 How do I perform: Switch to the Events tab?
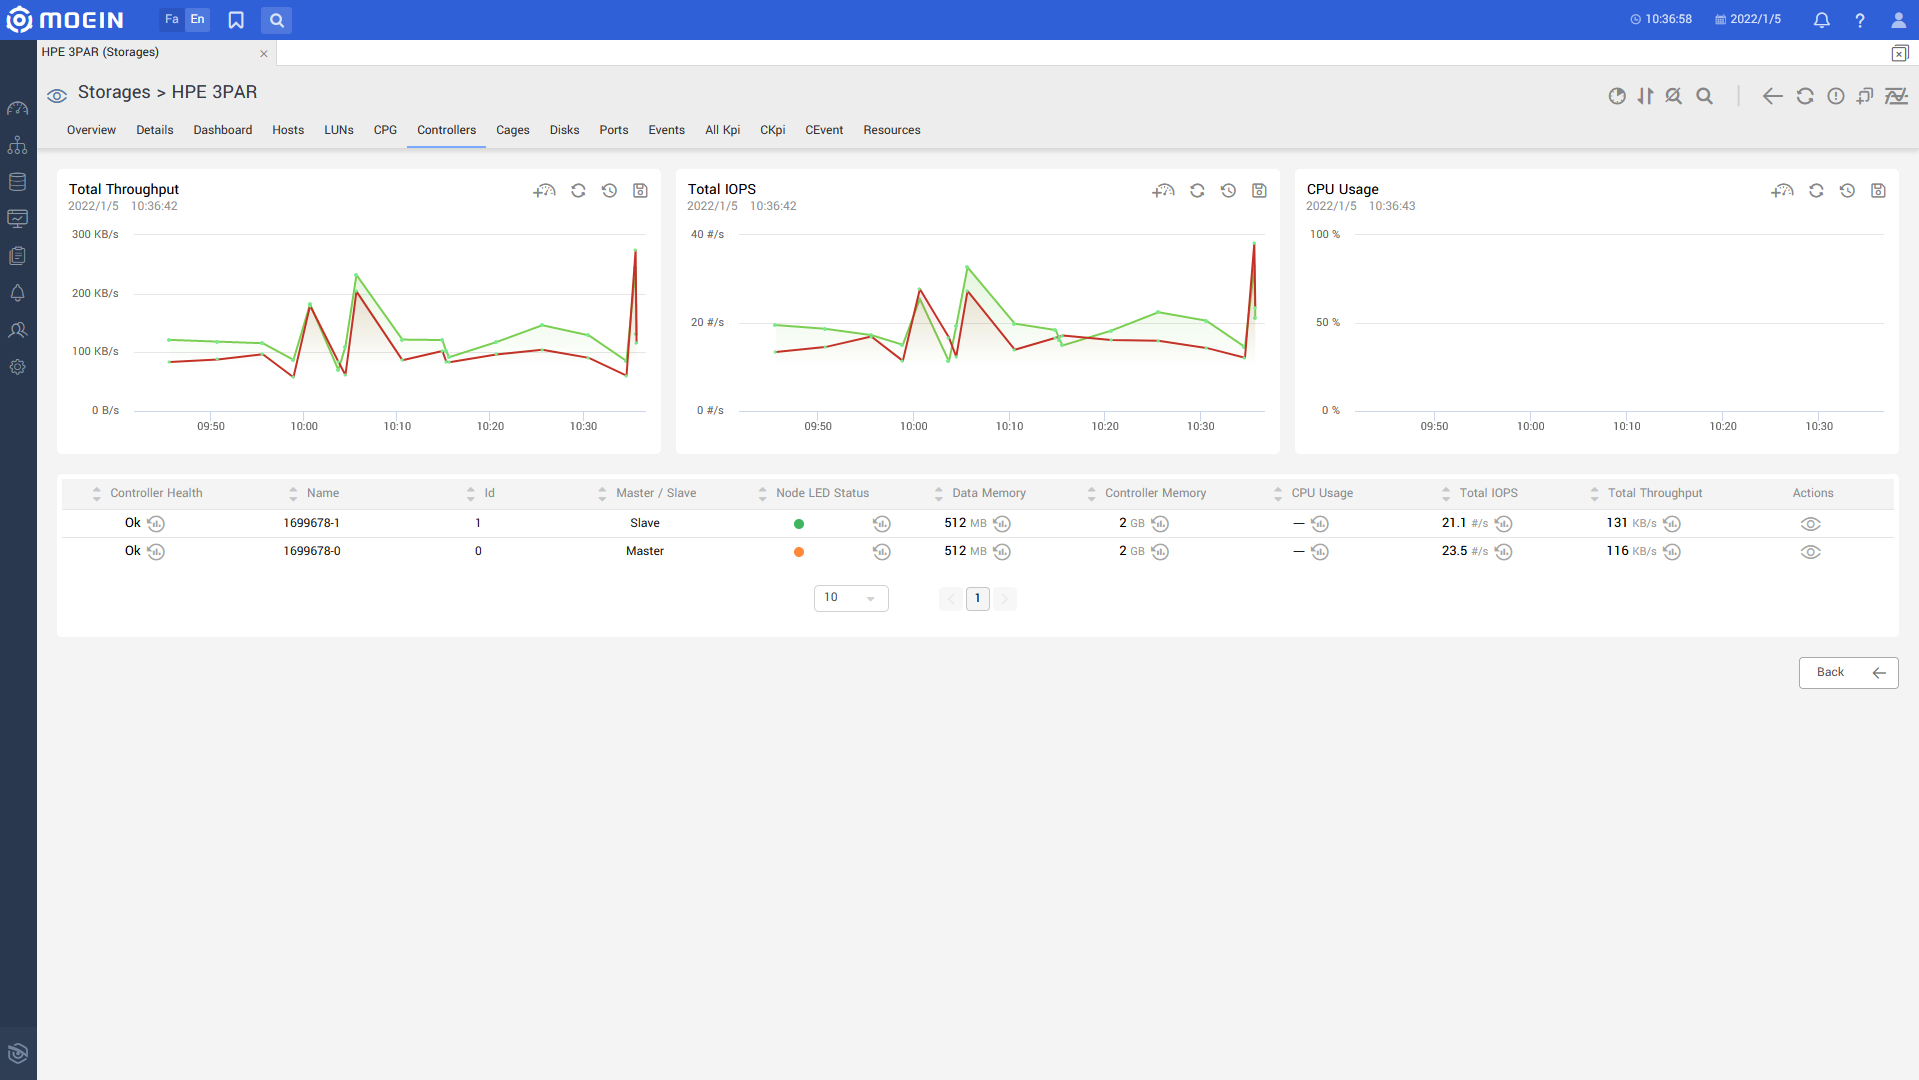coord(666,131)
